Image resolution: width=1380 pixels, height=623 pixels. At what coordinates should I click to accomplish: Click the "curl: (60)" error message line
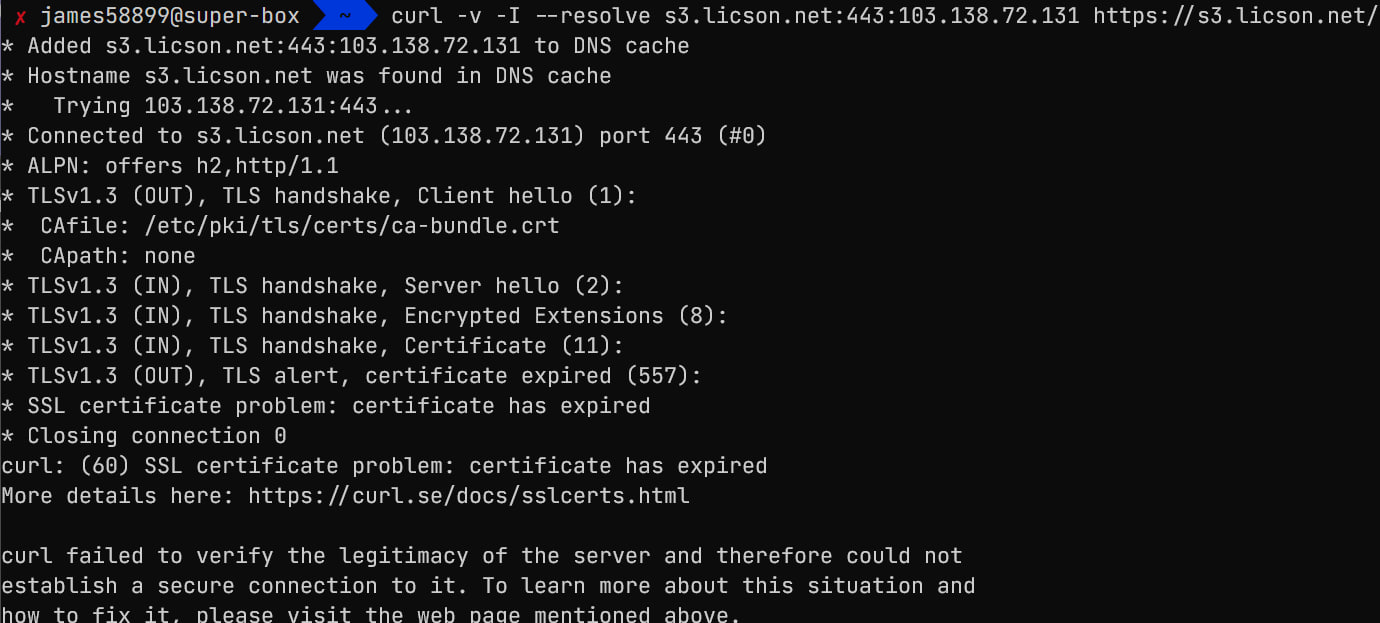(384, 466)
